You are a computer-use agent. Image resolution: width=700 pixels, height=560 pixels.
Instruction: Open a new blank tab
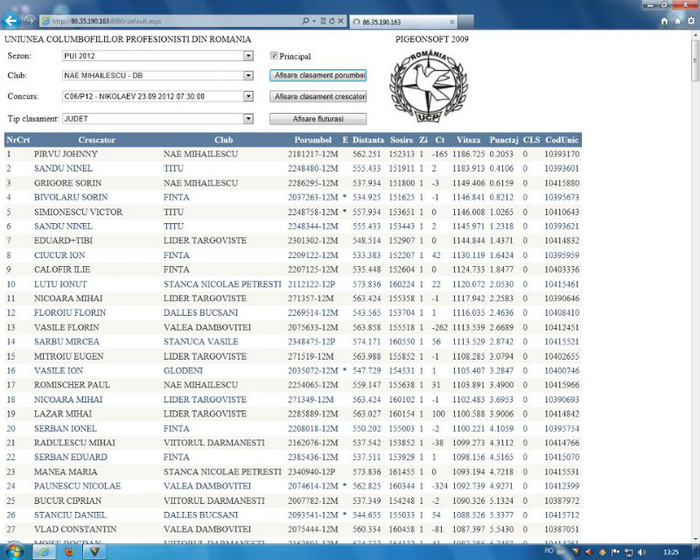pos(466,21)
